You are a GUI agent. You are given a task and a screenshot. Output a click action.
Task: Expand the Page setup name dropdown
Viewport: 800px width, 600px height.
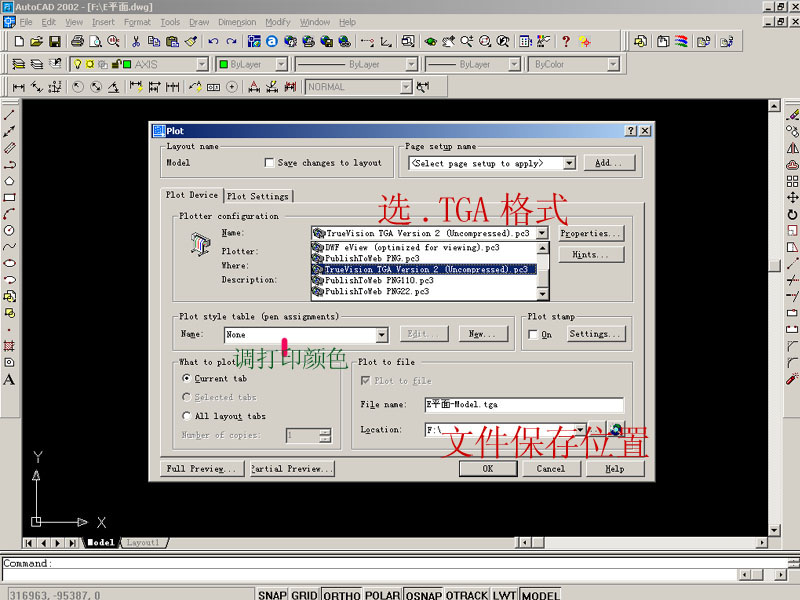(x=569, y=163)
